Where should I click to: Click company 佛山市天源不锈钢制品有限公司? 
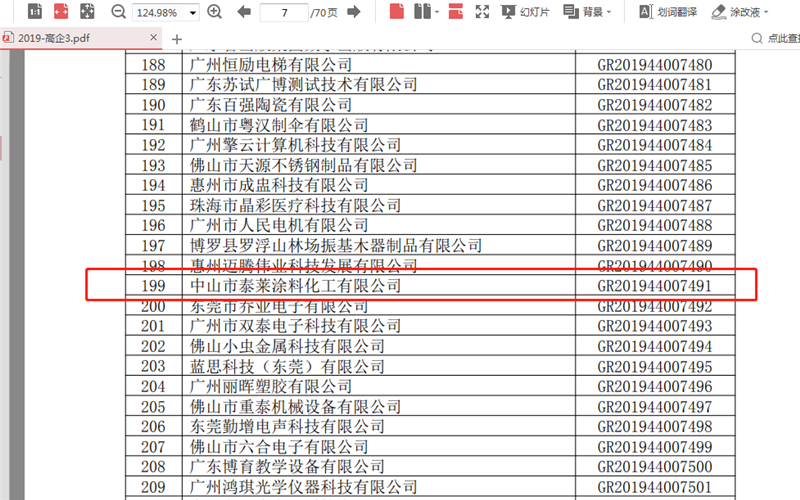click(304, 165)
